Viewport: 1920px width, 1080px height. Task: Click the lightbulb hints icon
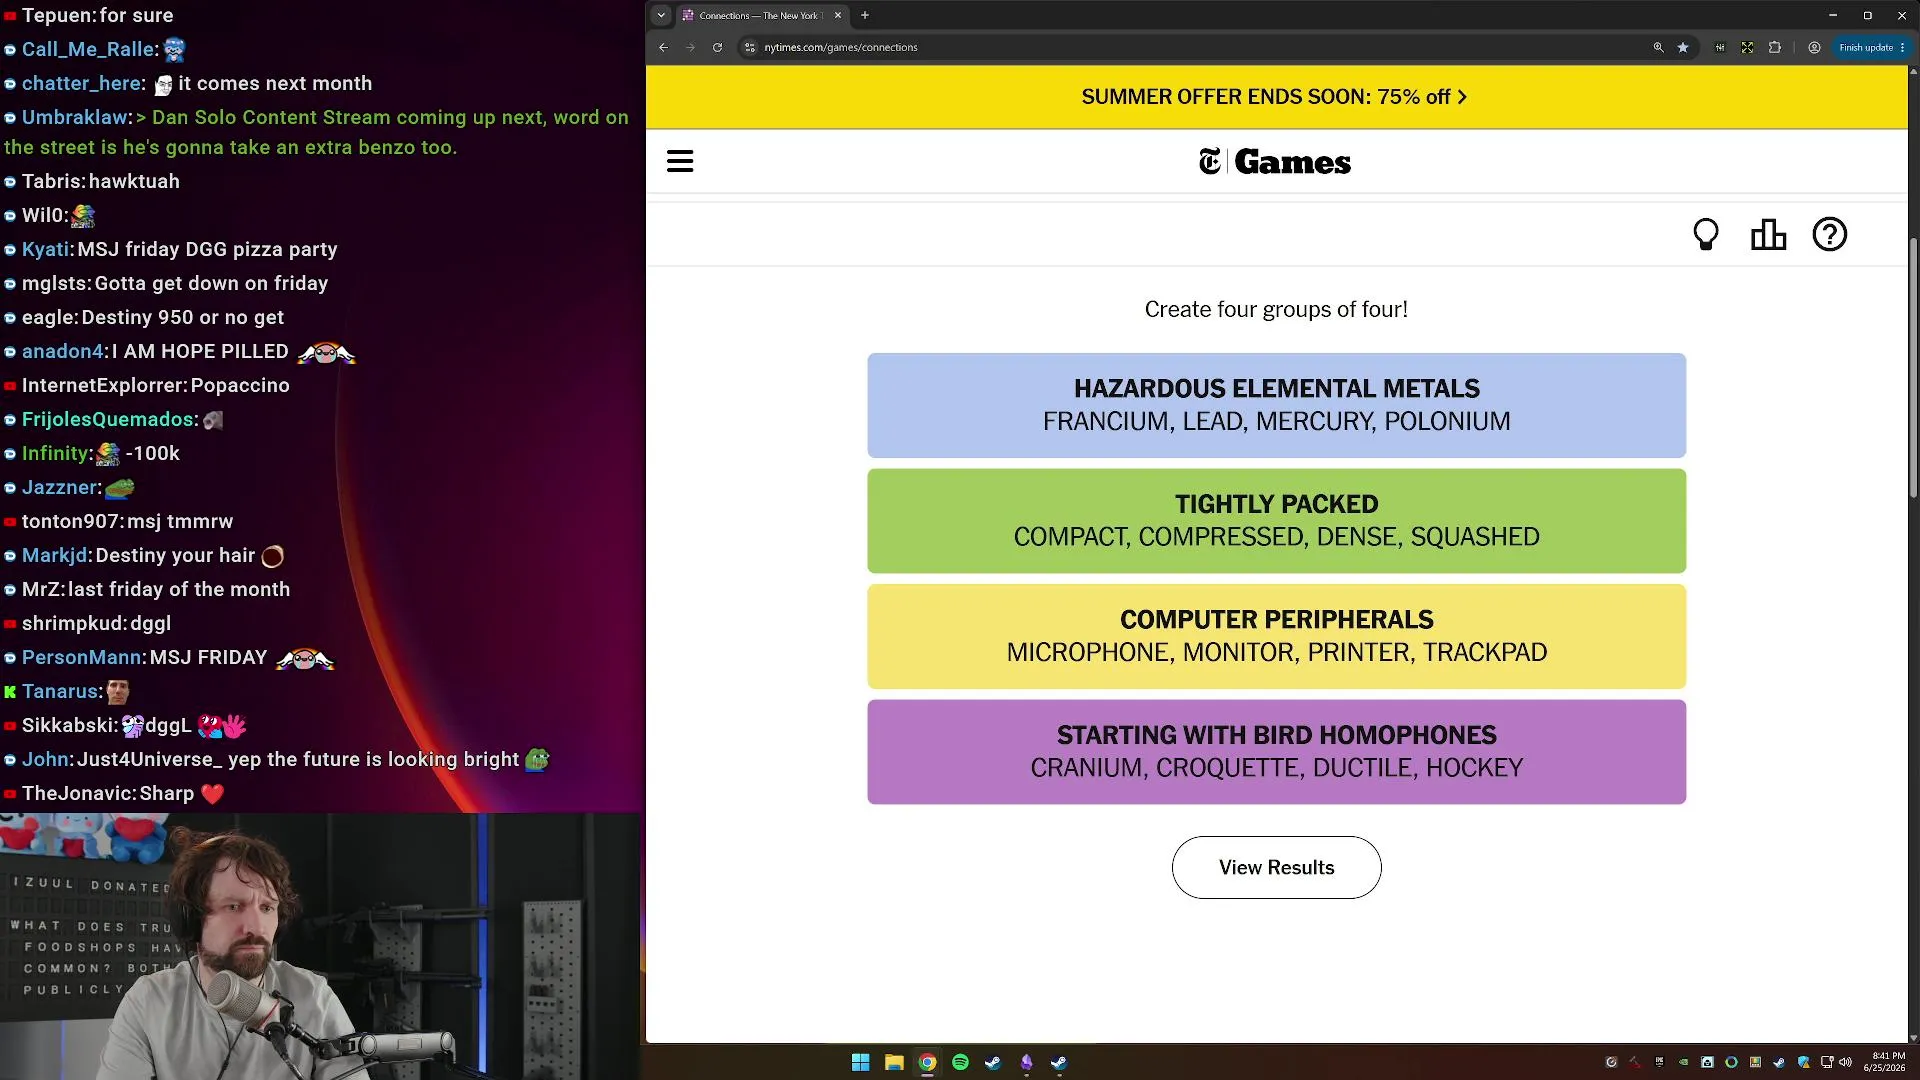[1706, 235]
